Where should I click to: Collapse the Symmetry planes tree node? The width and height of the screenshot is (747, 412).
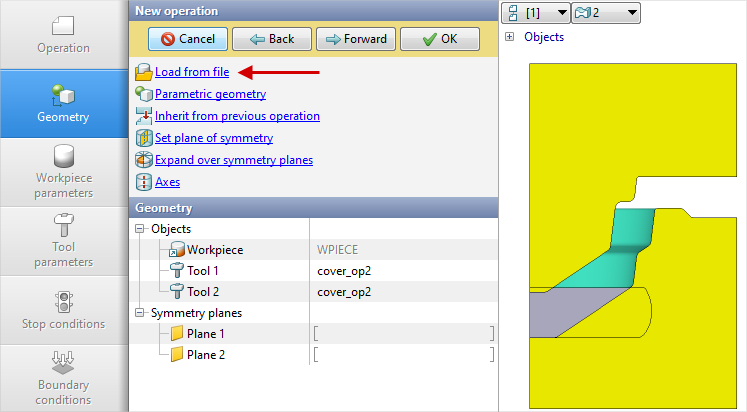pos(139,313)
